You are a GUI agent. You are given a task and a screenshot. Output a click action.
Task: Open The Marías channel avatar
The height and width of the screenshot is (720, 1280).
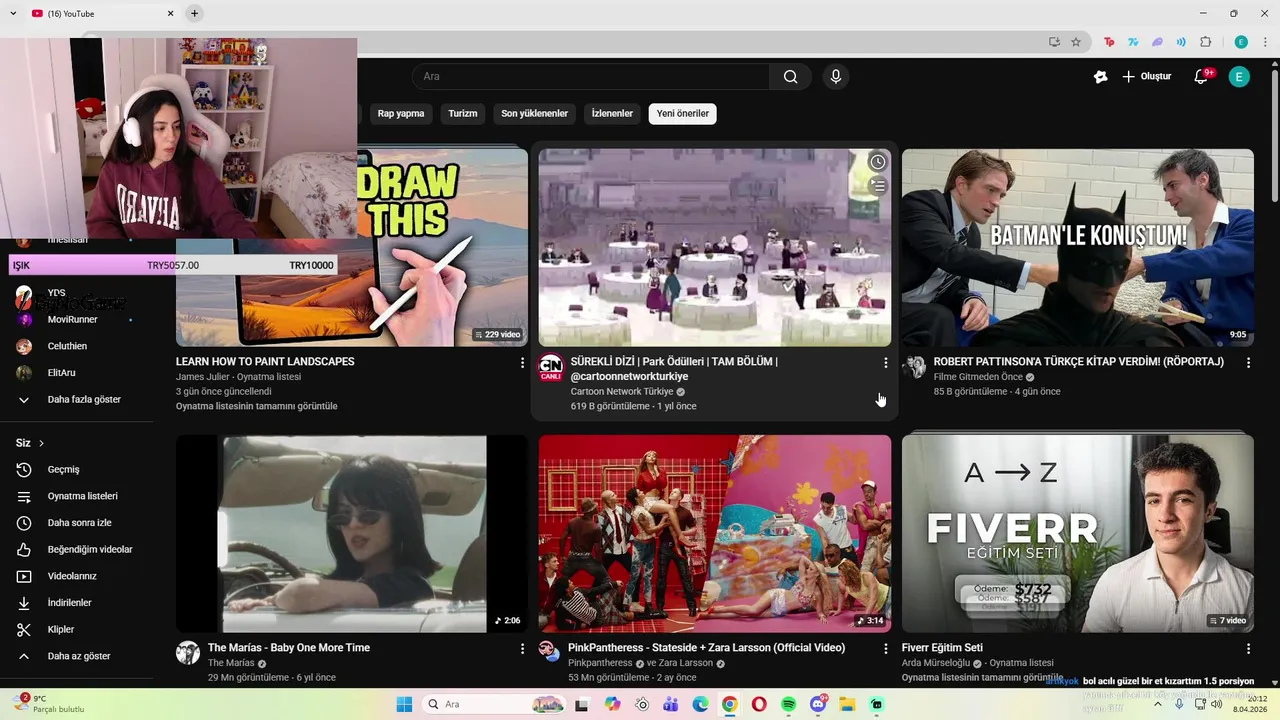[188, 653]
